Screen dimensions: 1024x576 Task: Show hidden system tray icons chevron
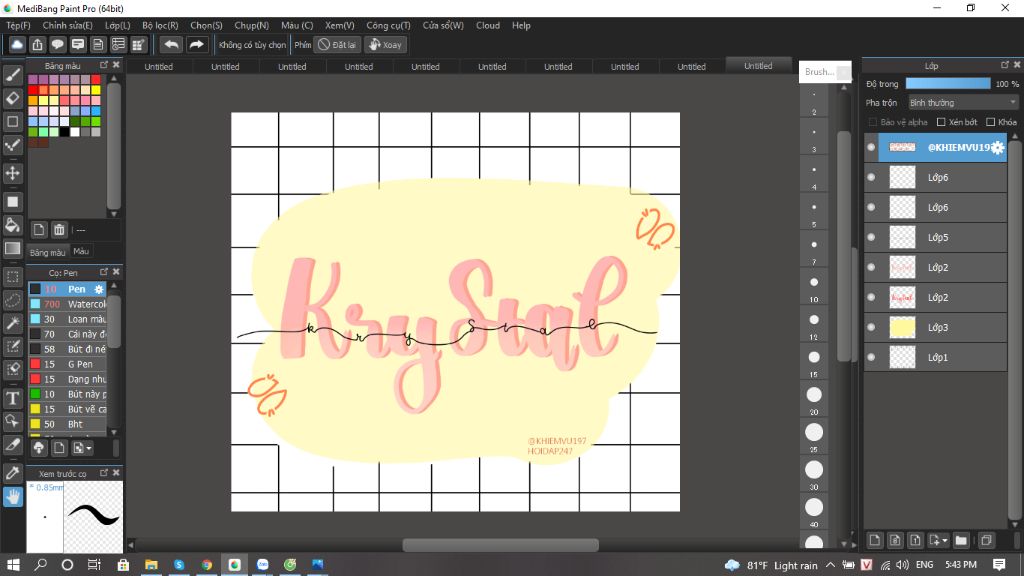point(830,565)
